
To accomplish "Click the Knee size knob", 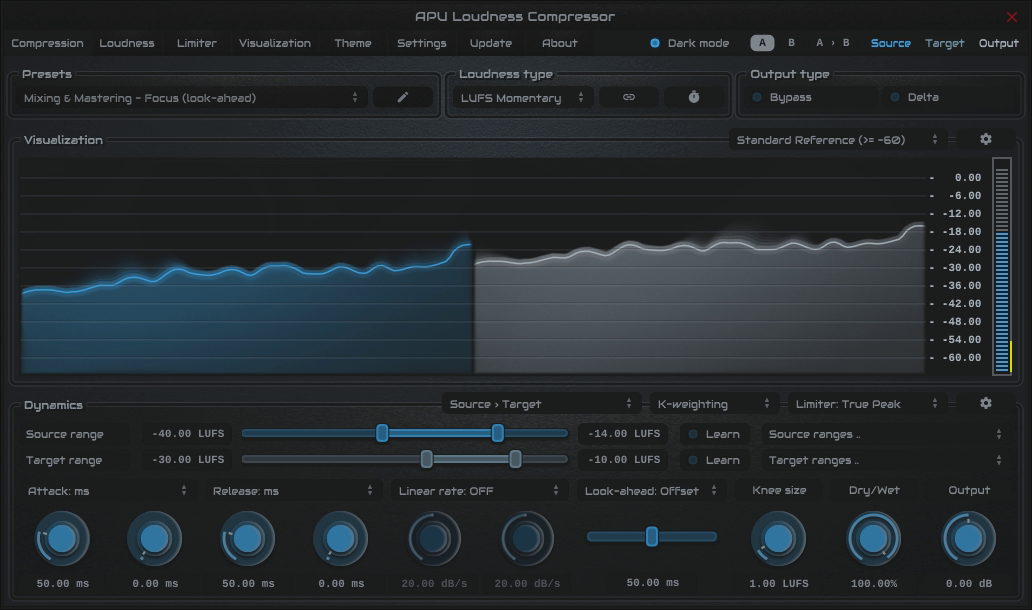I will pos(777,539).
